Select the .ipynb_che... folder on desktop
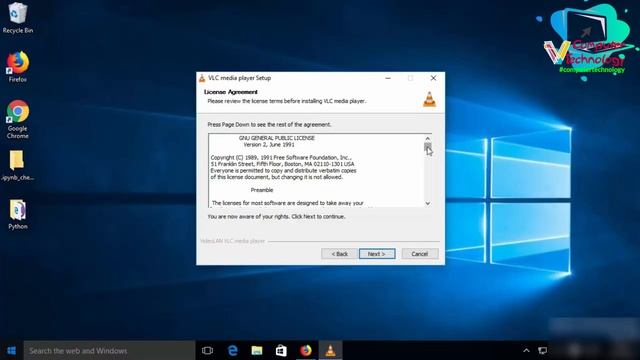The image size is (640, 360). click(18, 165)
